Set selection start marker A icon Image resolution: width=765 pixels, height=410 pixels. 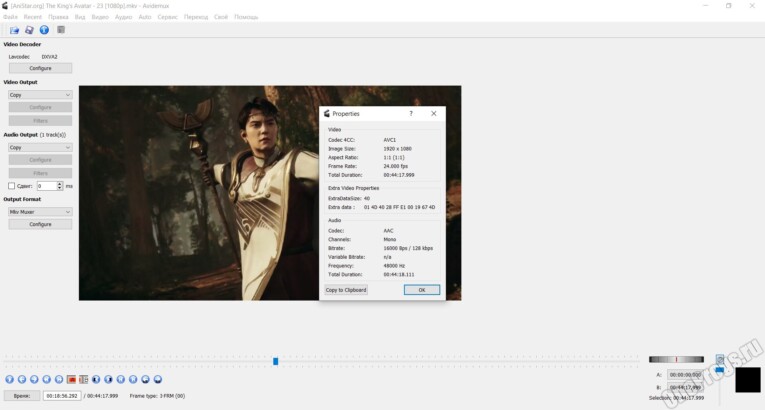[71, 379]
